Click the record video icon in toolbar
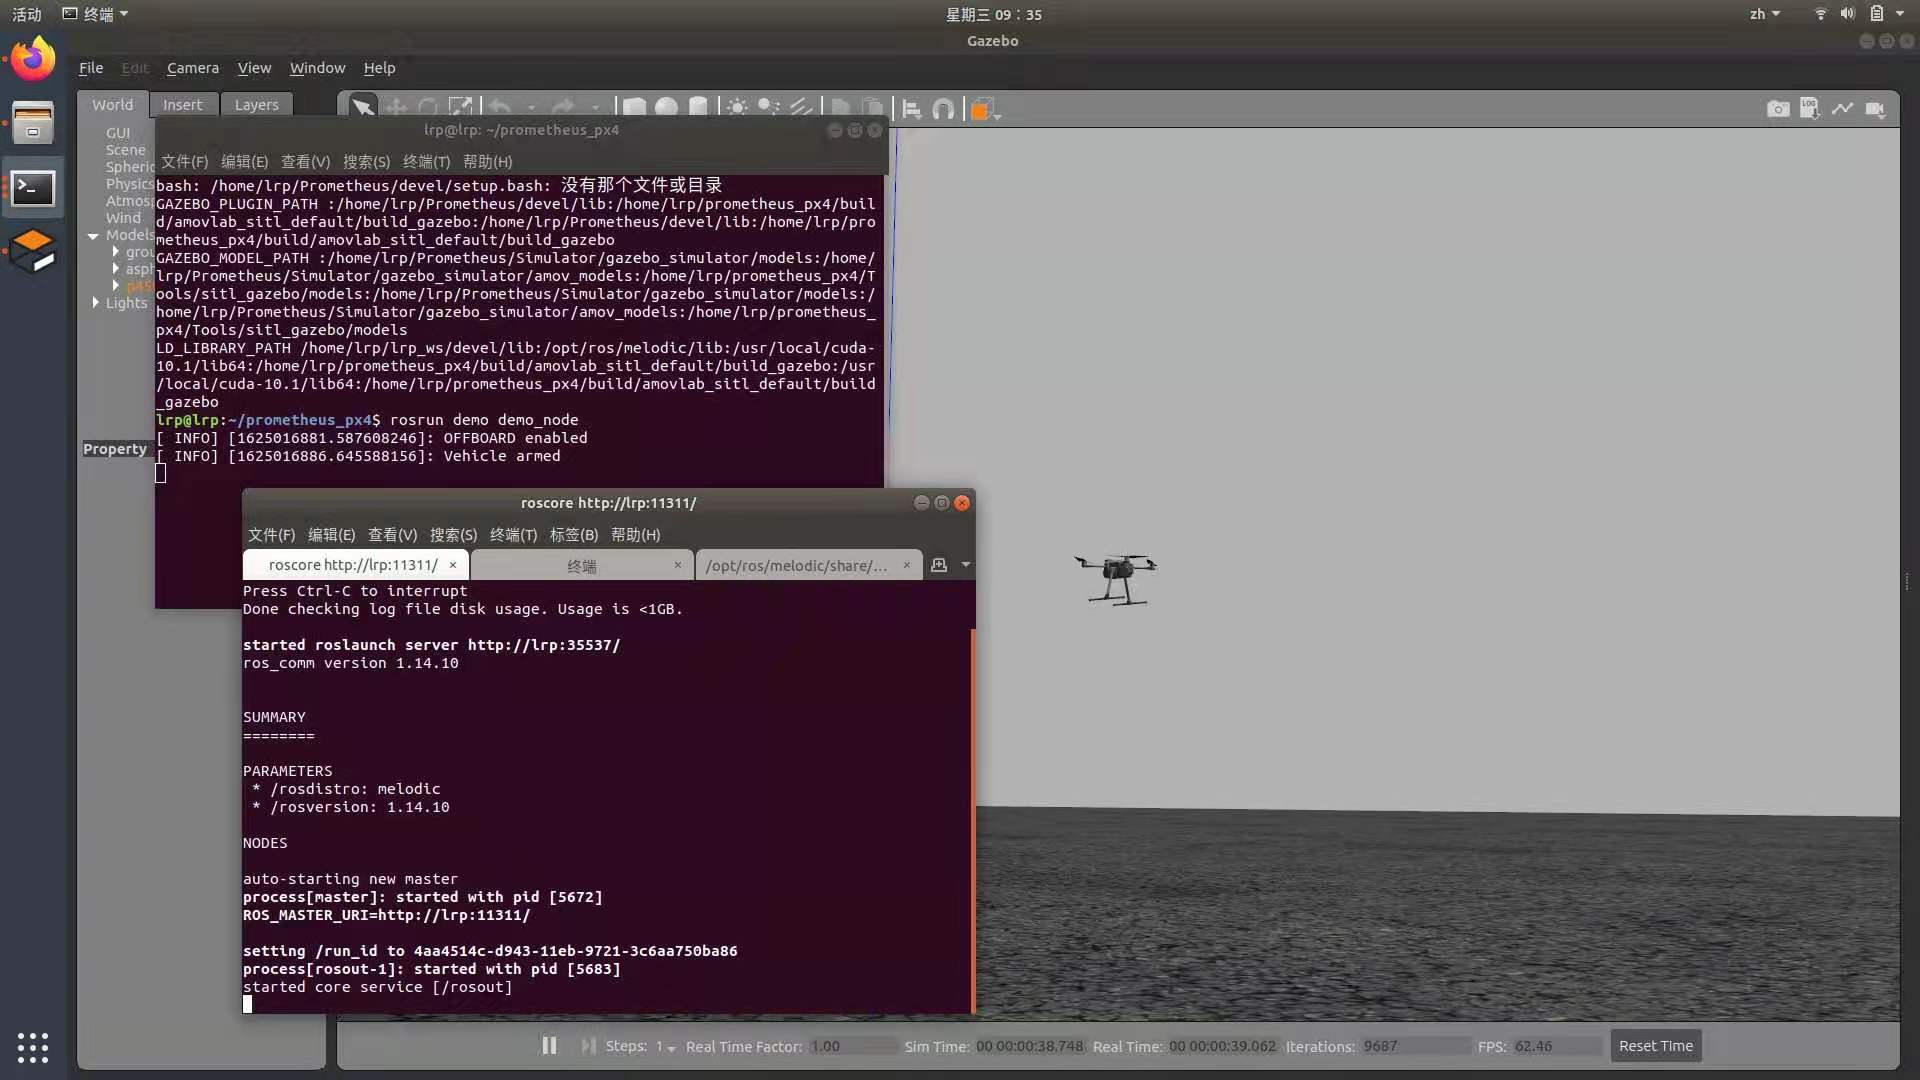 pos(1876,109)
